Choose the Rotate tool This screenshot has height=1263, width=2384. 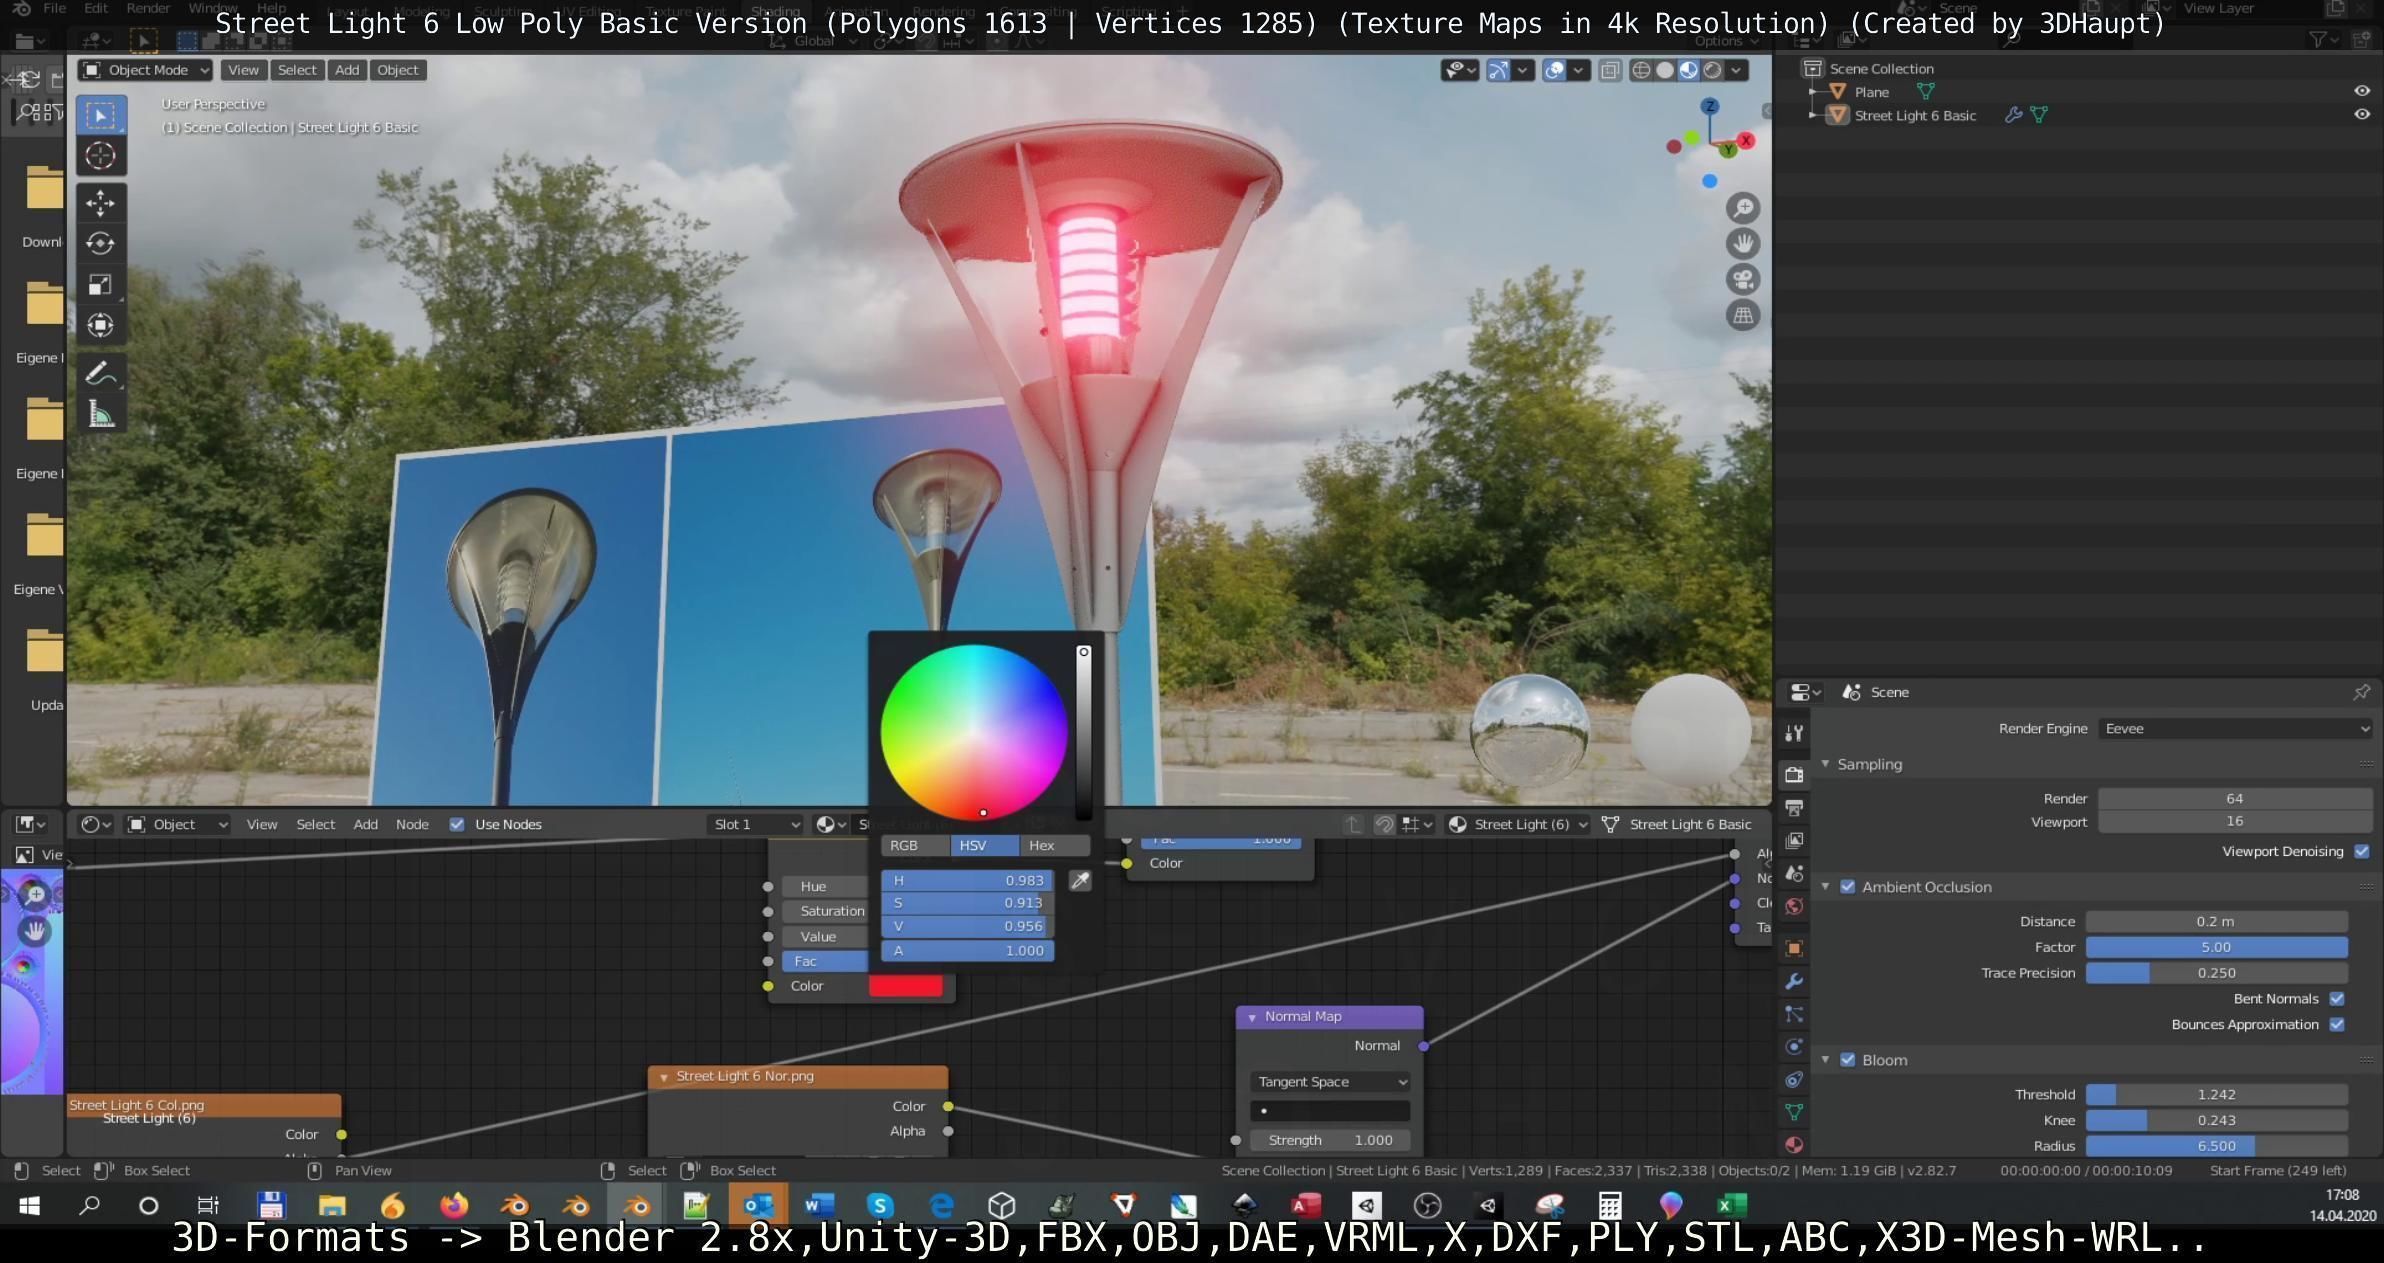[100, 243]
